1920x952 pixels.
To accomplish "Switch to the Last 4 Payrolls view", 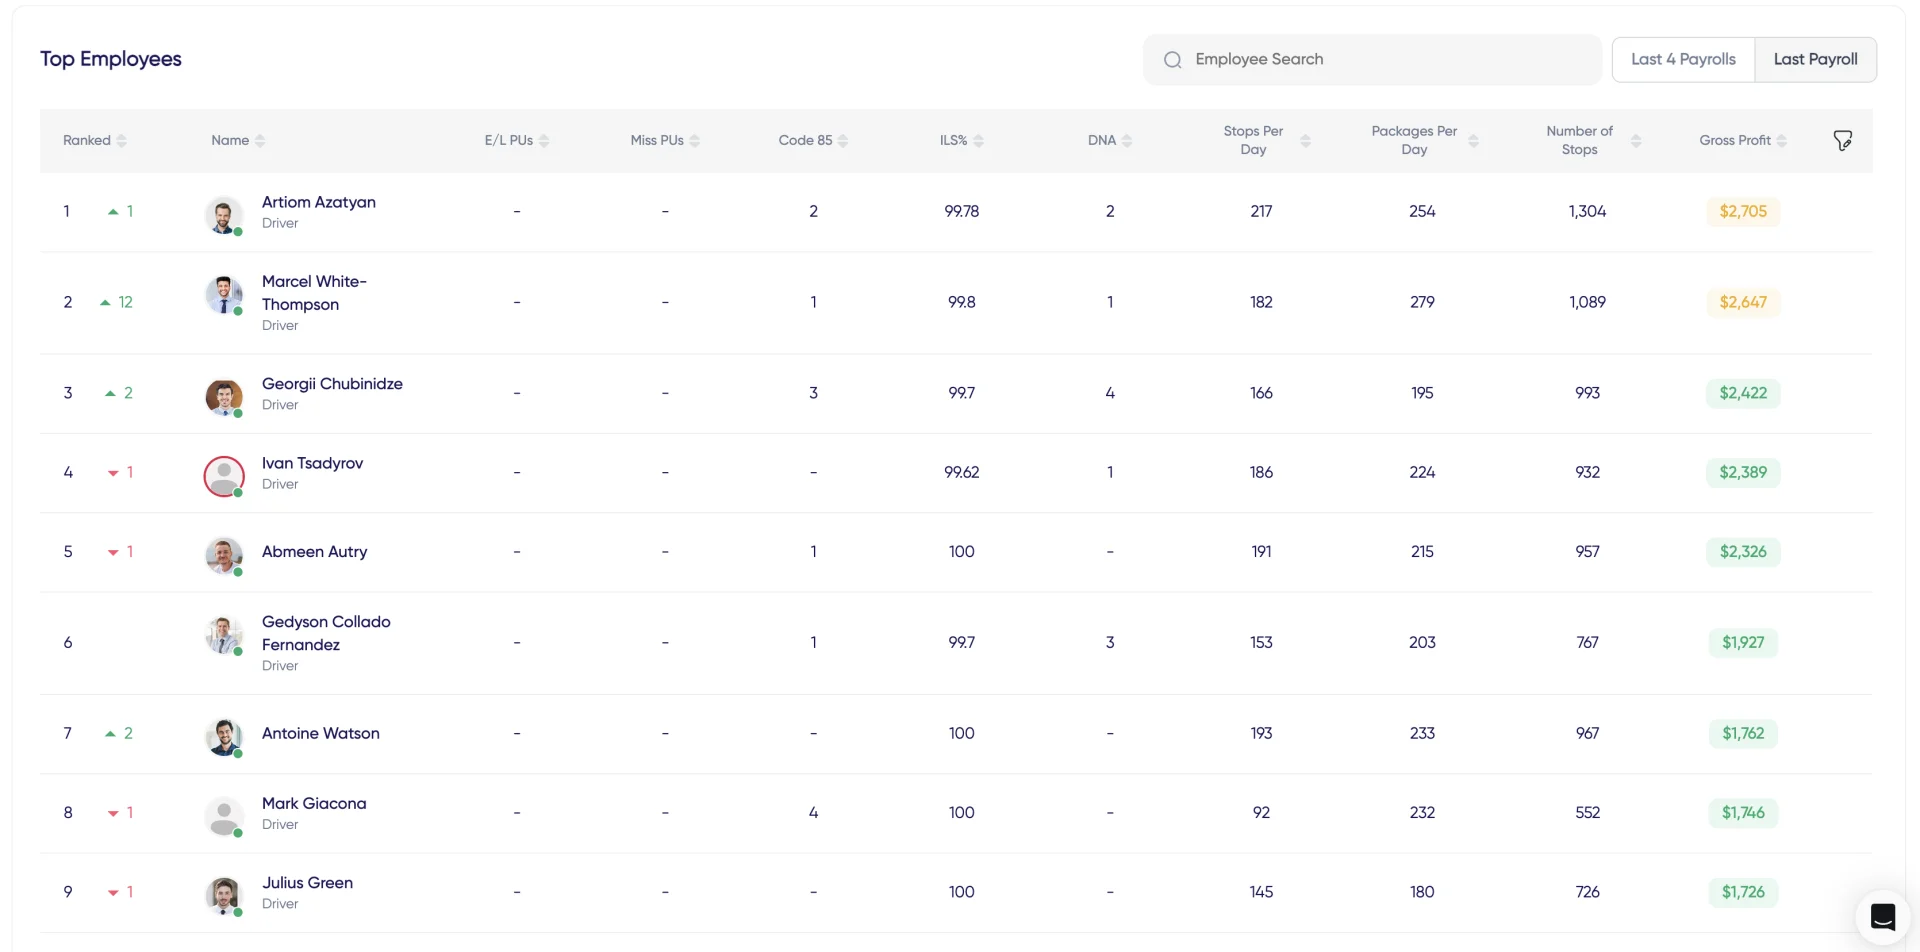I will click(1683, 59).
